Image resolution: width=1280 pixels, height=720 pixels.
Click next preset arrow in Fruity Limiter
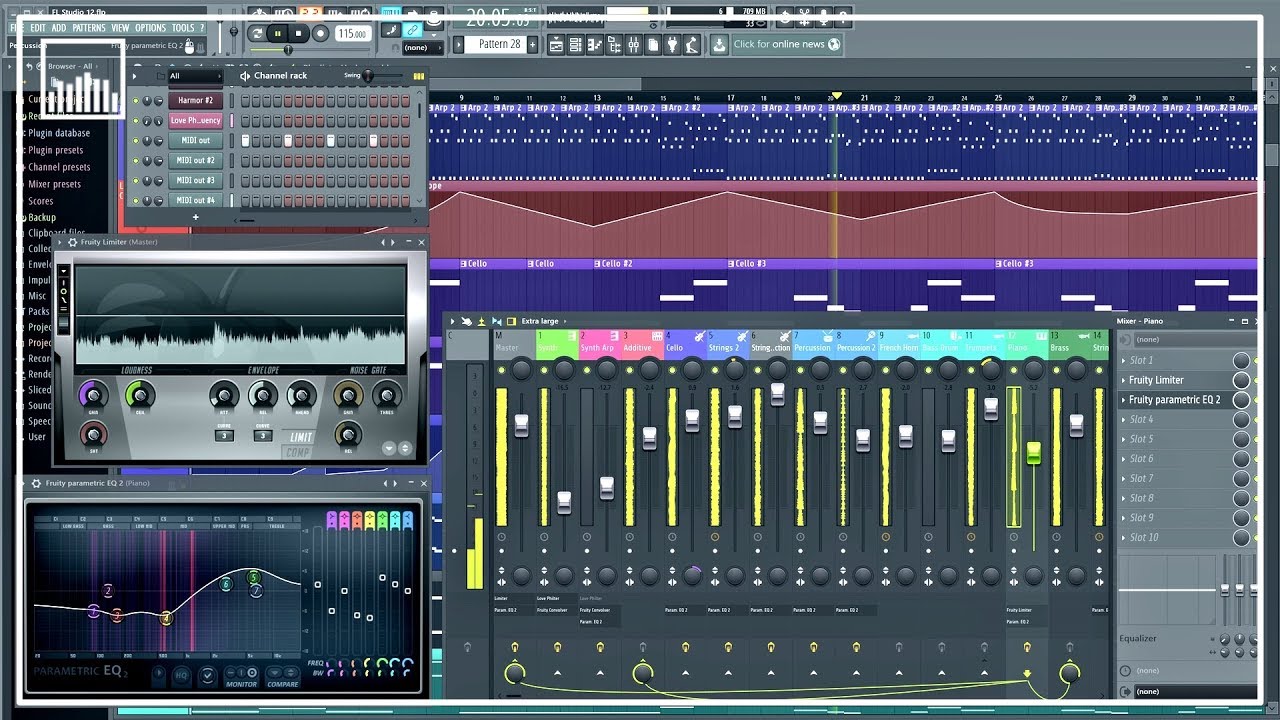393,242
